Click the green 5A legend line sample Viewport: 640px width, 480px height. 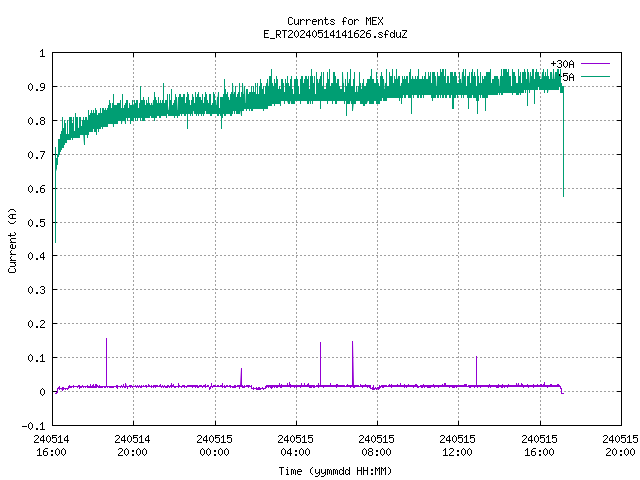pos(595,76)
